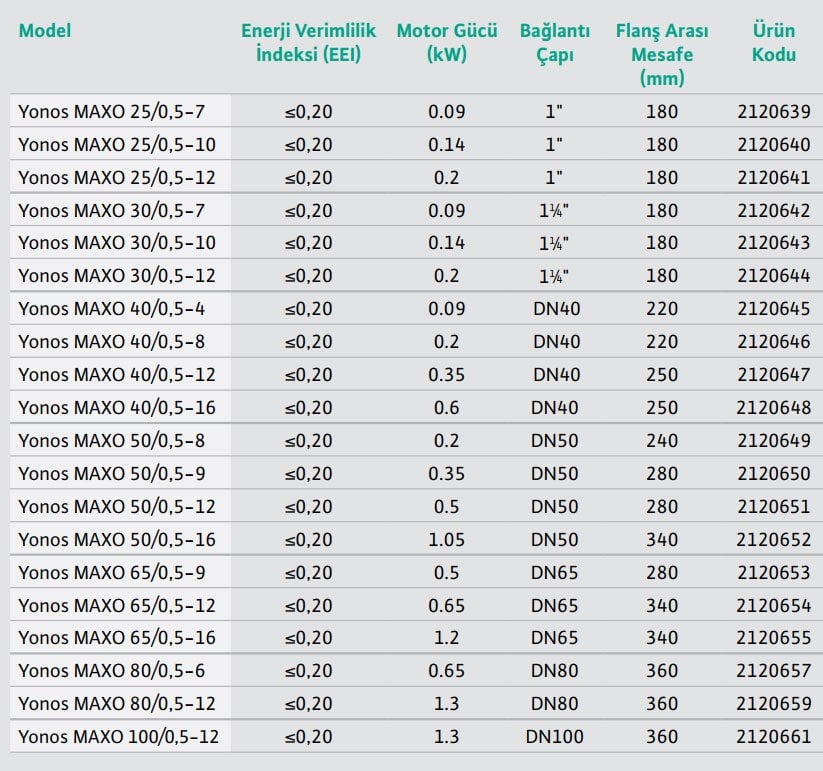Click product code 2120650
This screenshot has width=823, height=771.
pos(774,473)
